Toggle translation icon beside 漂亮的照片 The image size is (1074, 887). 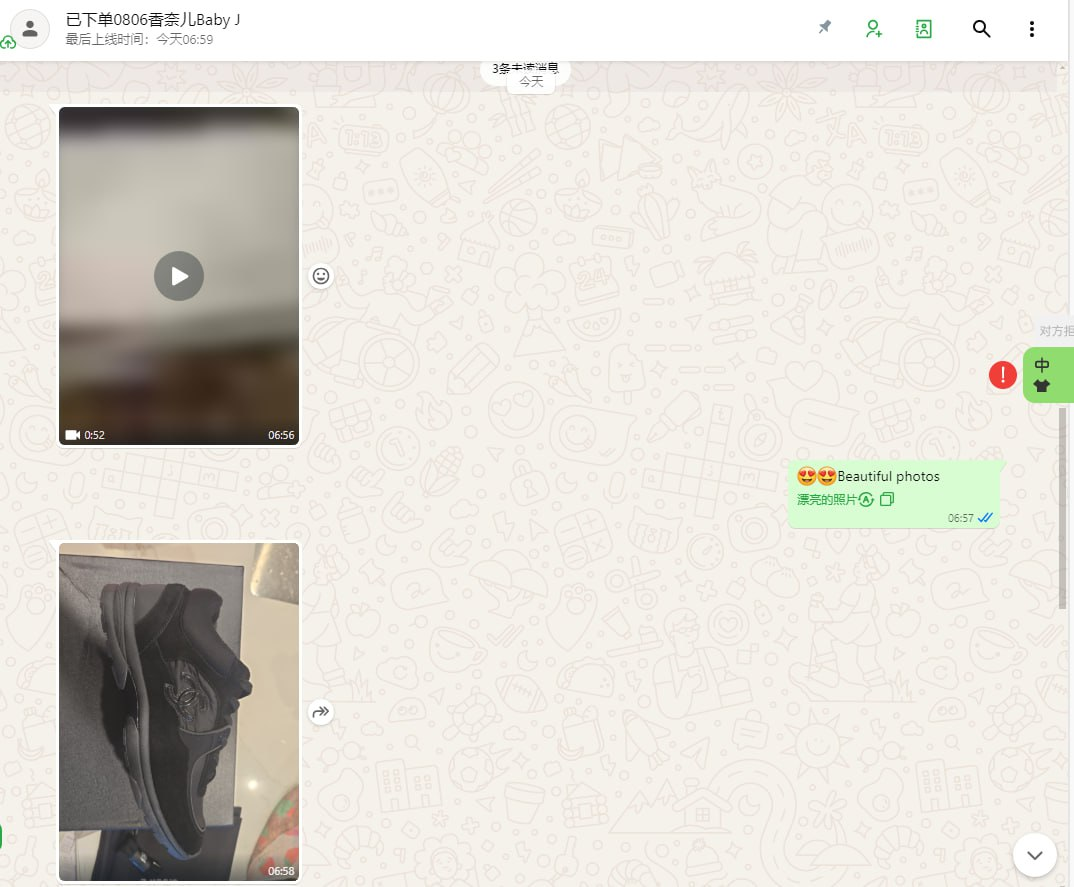(x=866, y=499)
